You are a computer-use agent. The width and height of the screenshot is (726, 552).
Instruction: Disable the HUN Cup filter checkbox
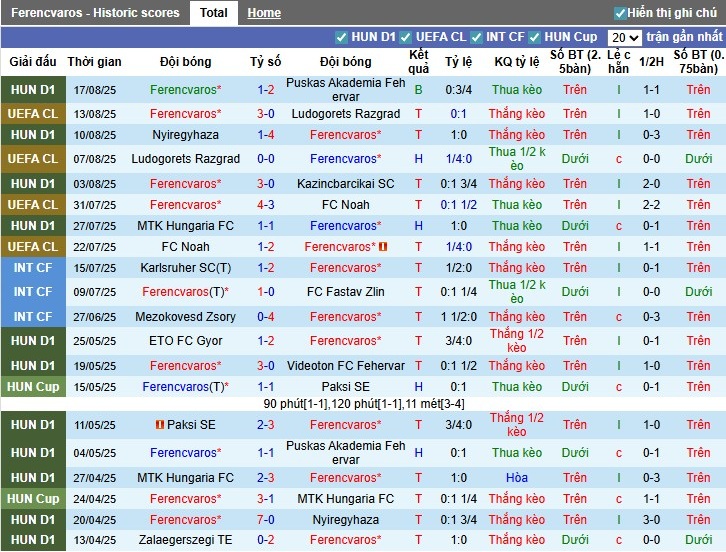535,37
